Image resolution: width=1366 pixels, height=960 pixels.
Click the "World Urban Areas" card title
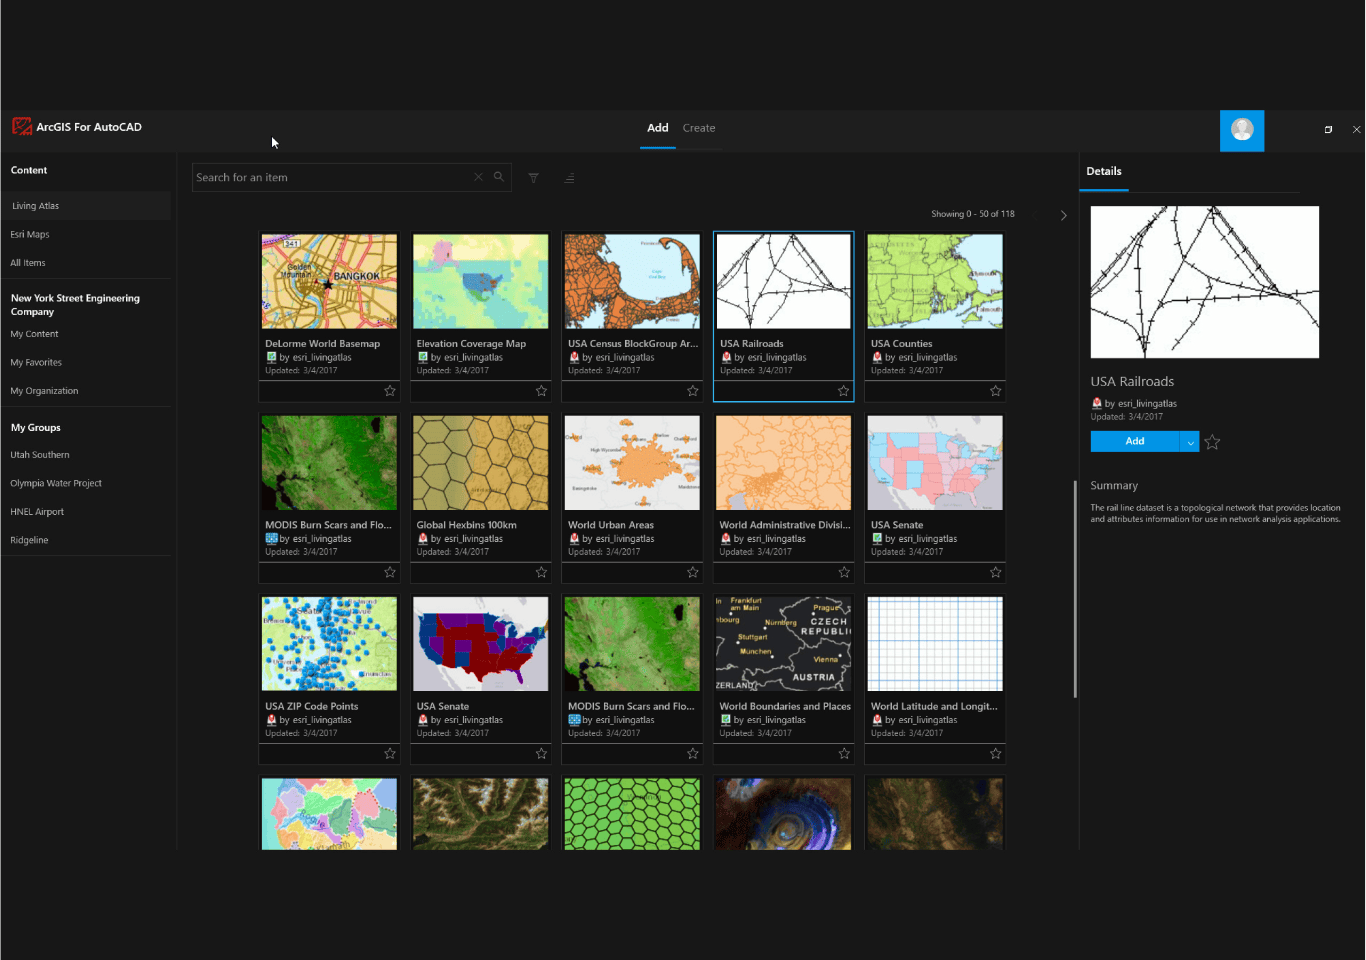(611, 525)
